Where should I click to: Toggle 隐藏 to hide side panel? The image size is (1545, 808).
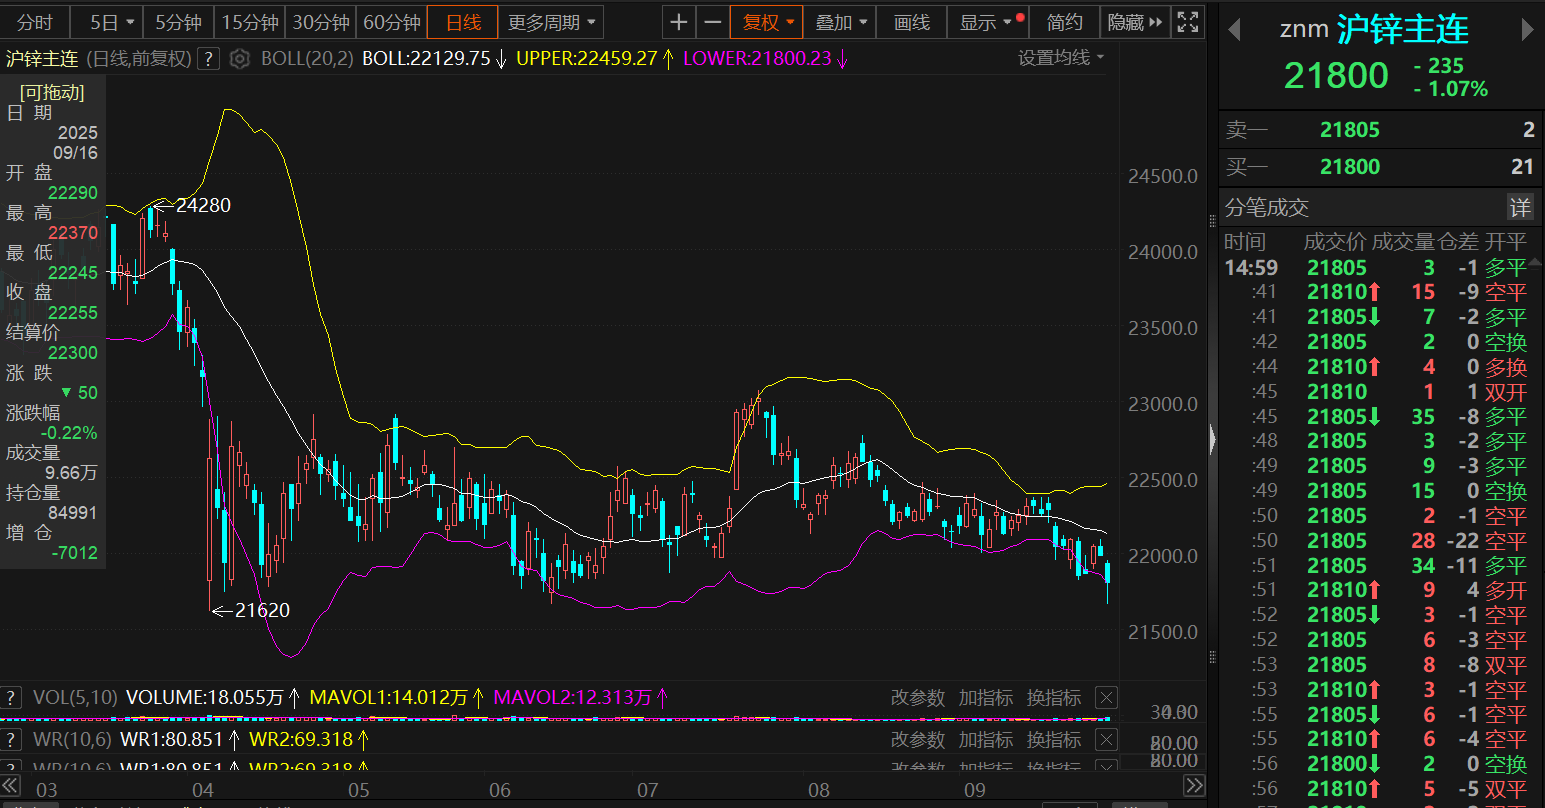point(1135,22)
